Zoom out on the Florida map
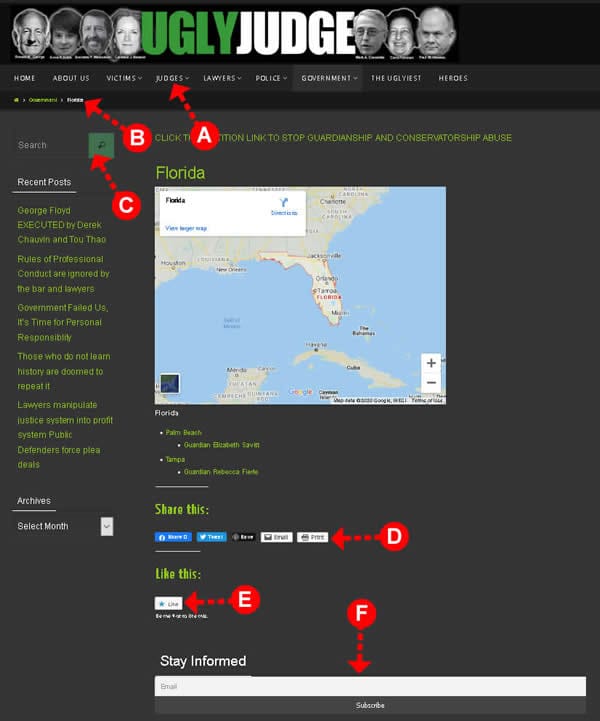Image resolution: width=600 pixels, height=721 pixels. (431, 383)
